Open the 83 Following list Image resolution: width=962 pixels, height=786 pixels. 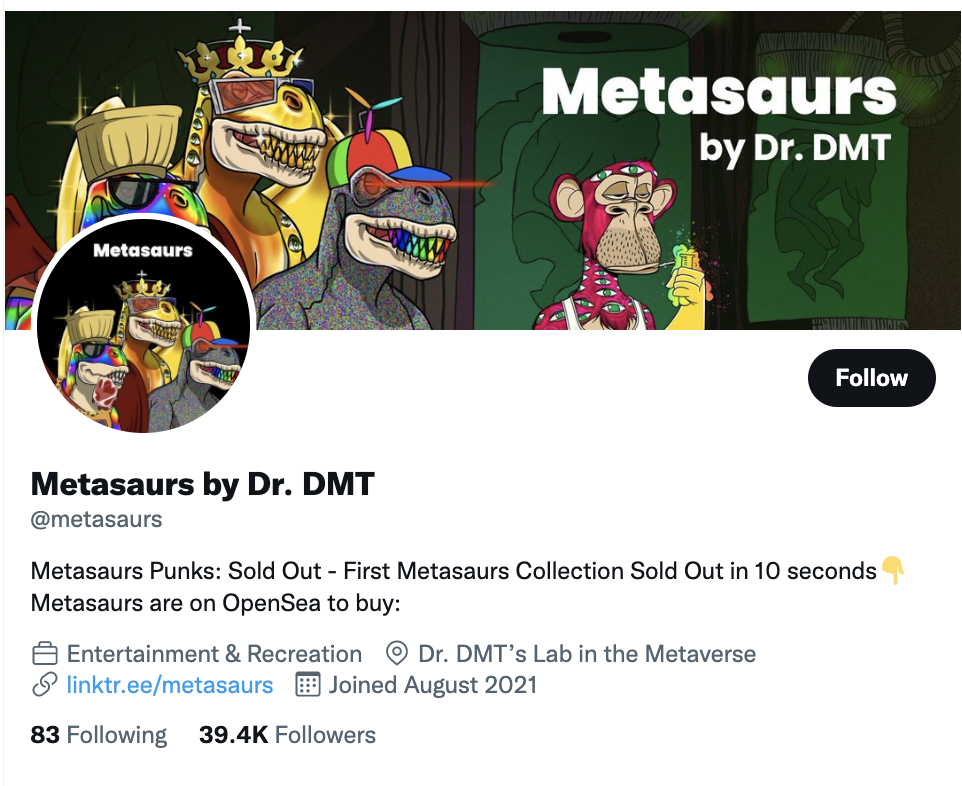[x=99, y=735]
